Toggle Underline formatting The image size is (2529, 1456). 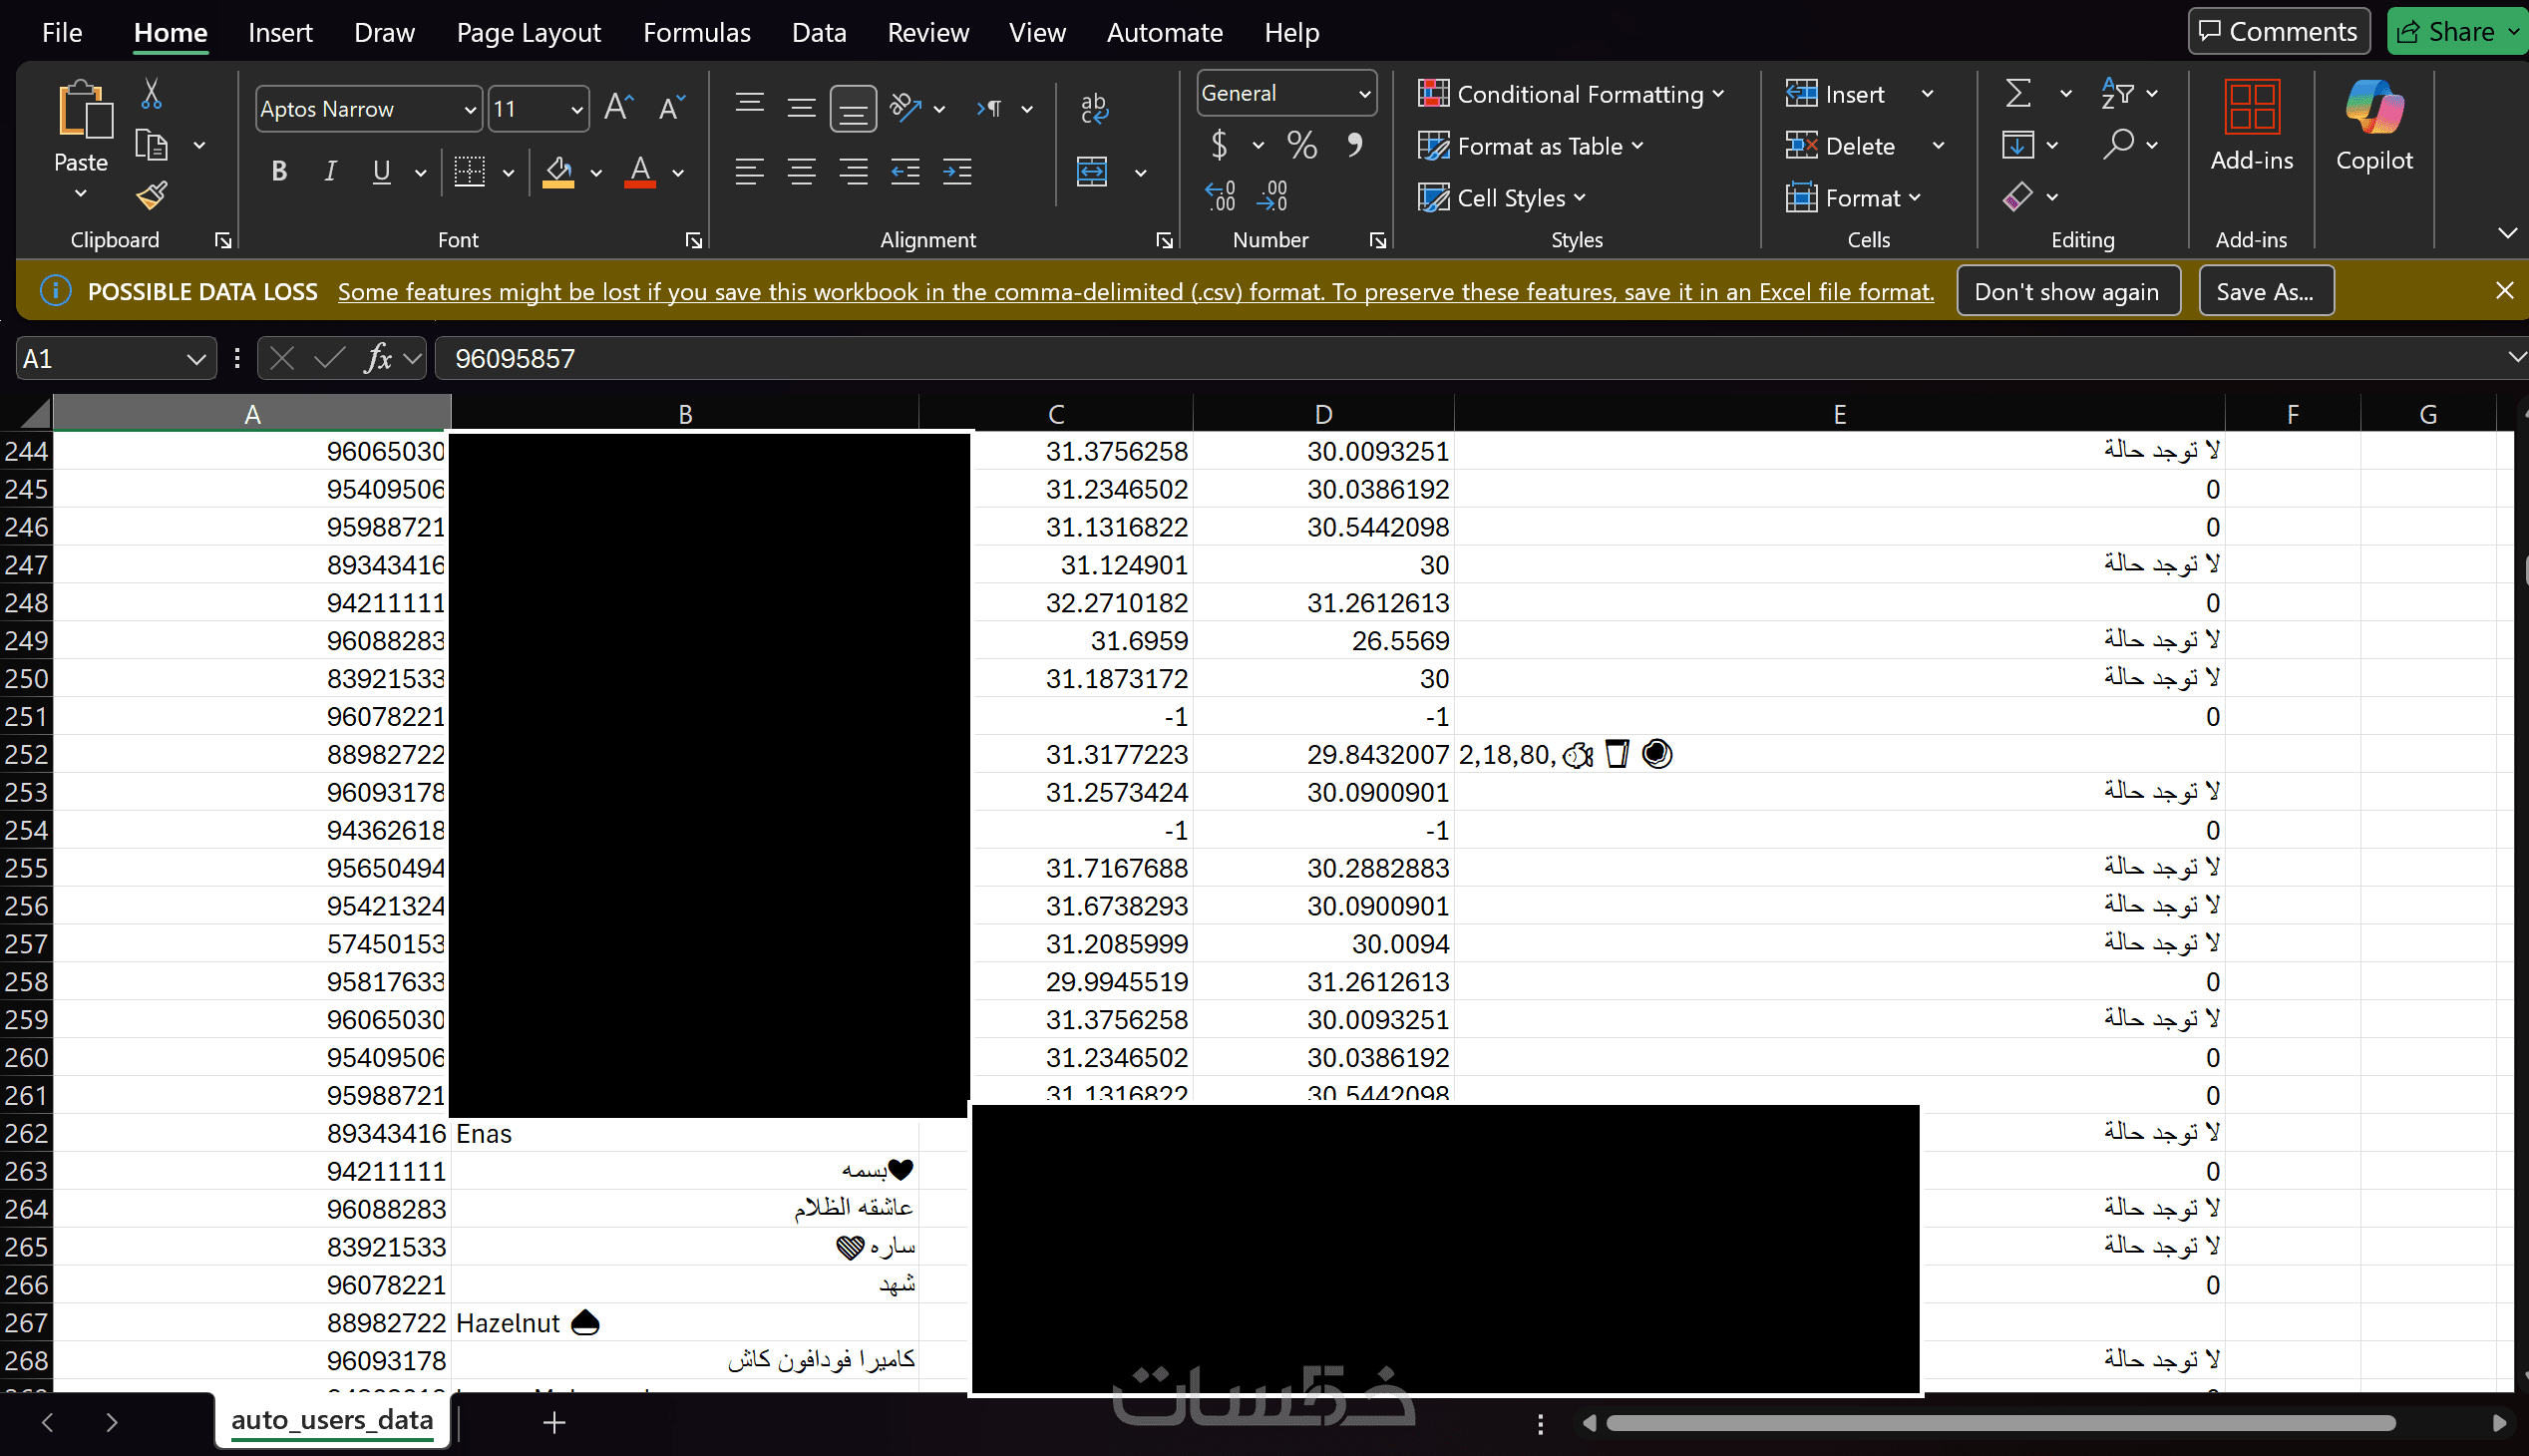381,172
